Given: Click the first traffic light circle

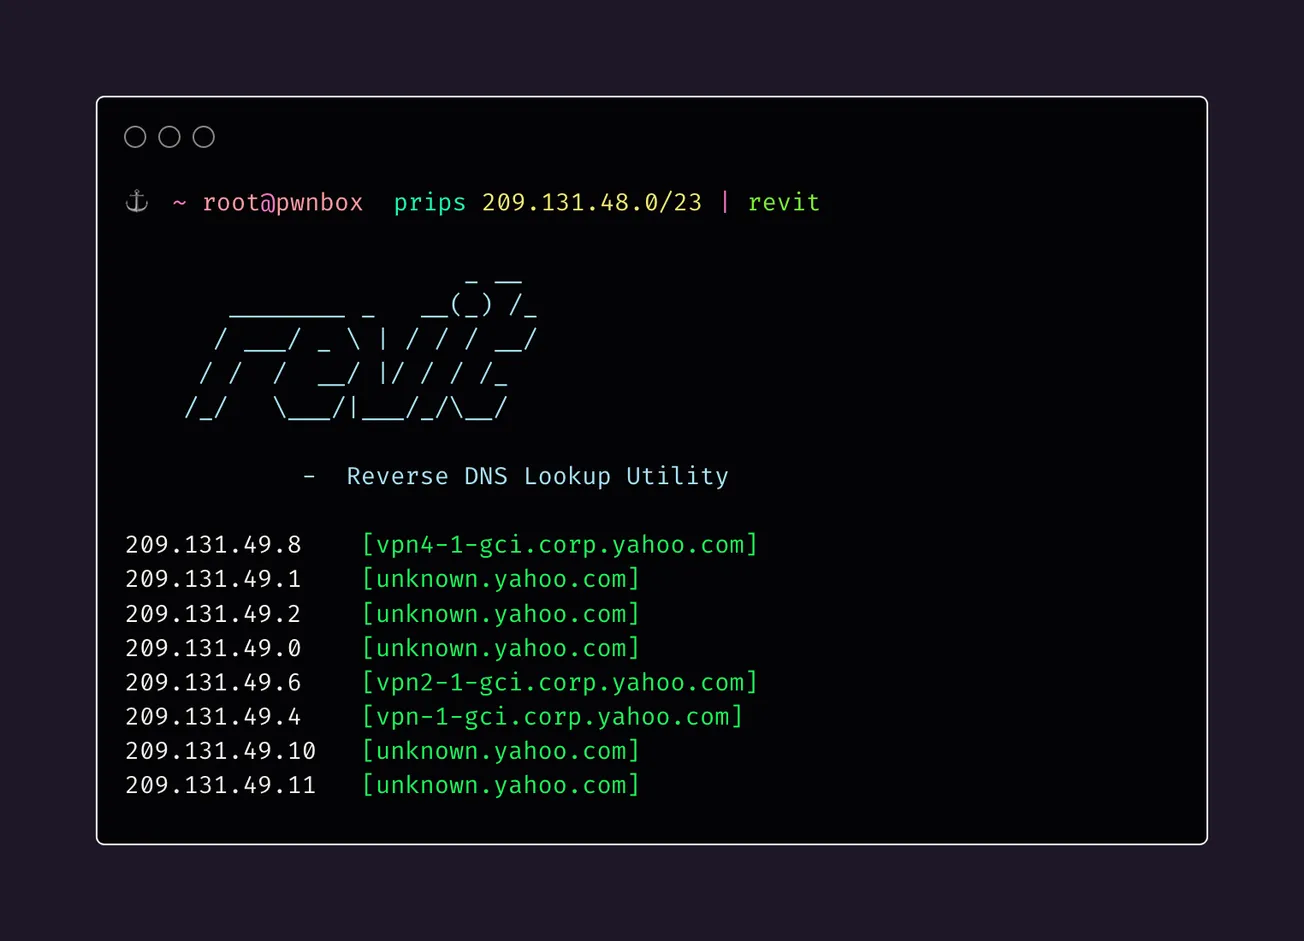Looking at the screenshot, I should (x=135, y=136).
